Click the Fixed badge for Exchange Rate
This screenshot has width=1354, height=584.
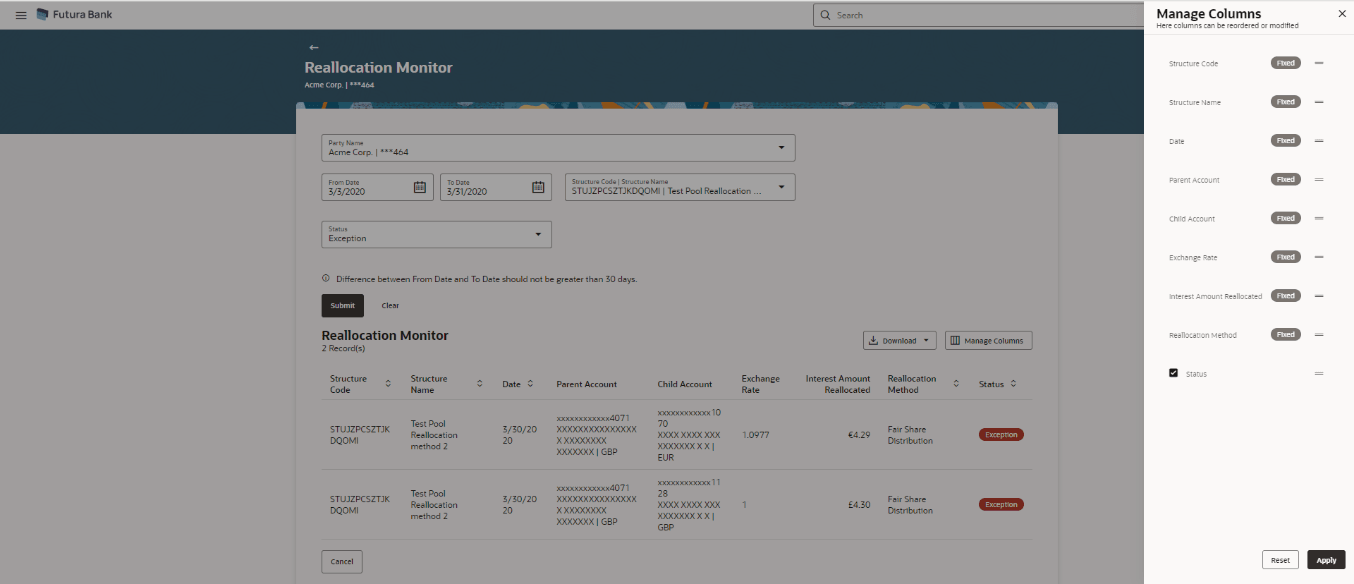(1286, 257)
